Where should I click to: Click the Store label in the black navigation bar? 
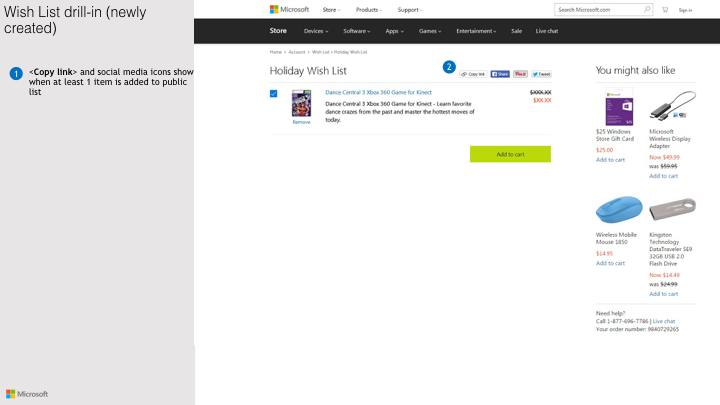coord(278,31)
